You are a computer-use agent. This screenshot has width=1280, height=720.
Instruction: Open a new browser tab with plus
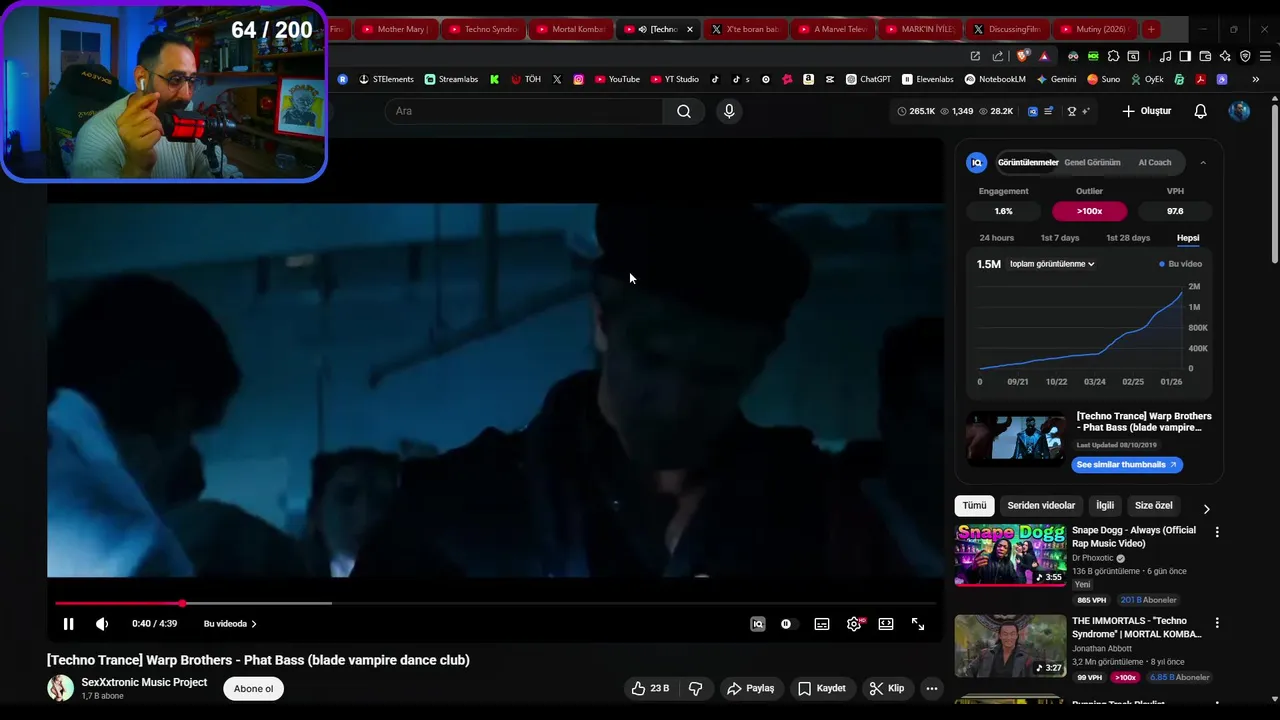(x=1151, y=29)
